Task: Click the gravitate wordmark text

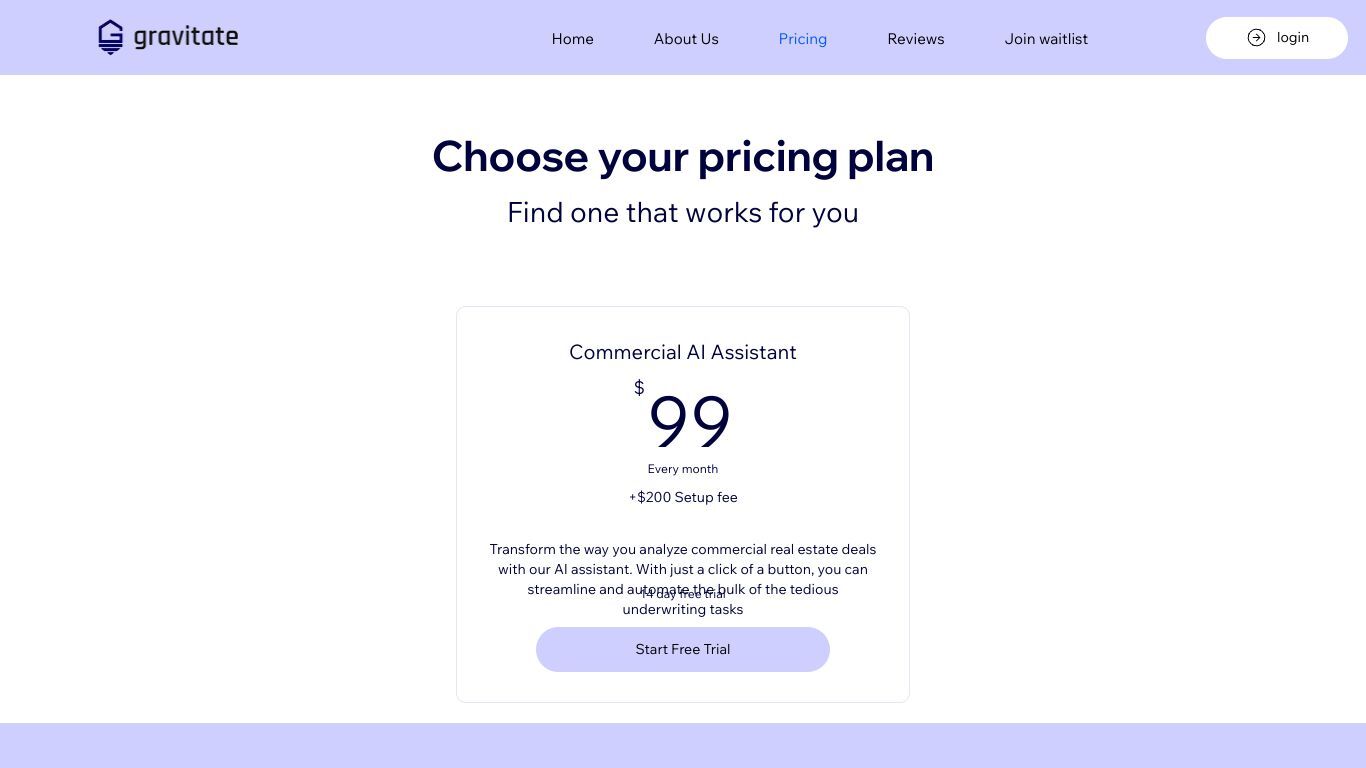Action: pos(186,38)
